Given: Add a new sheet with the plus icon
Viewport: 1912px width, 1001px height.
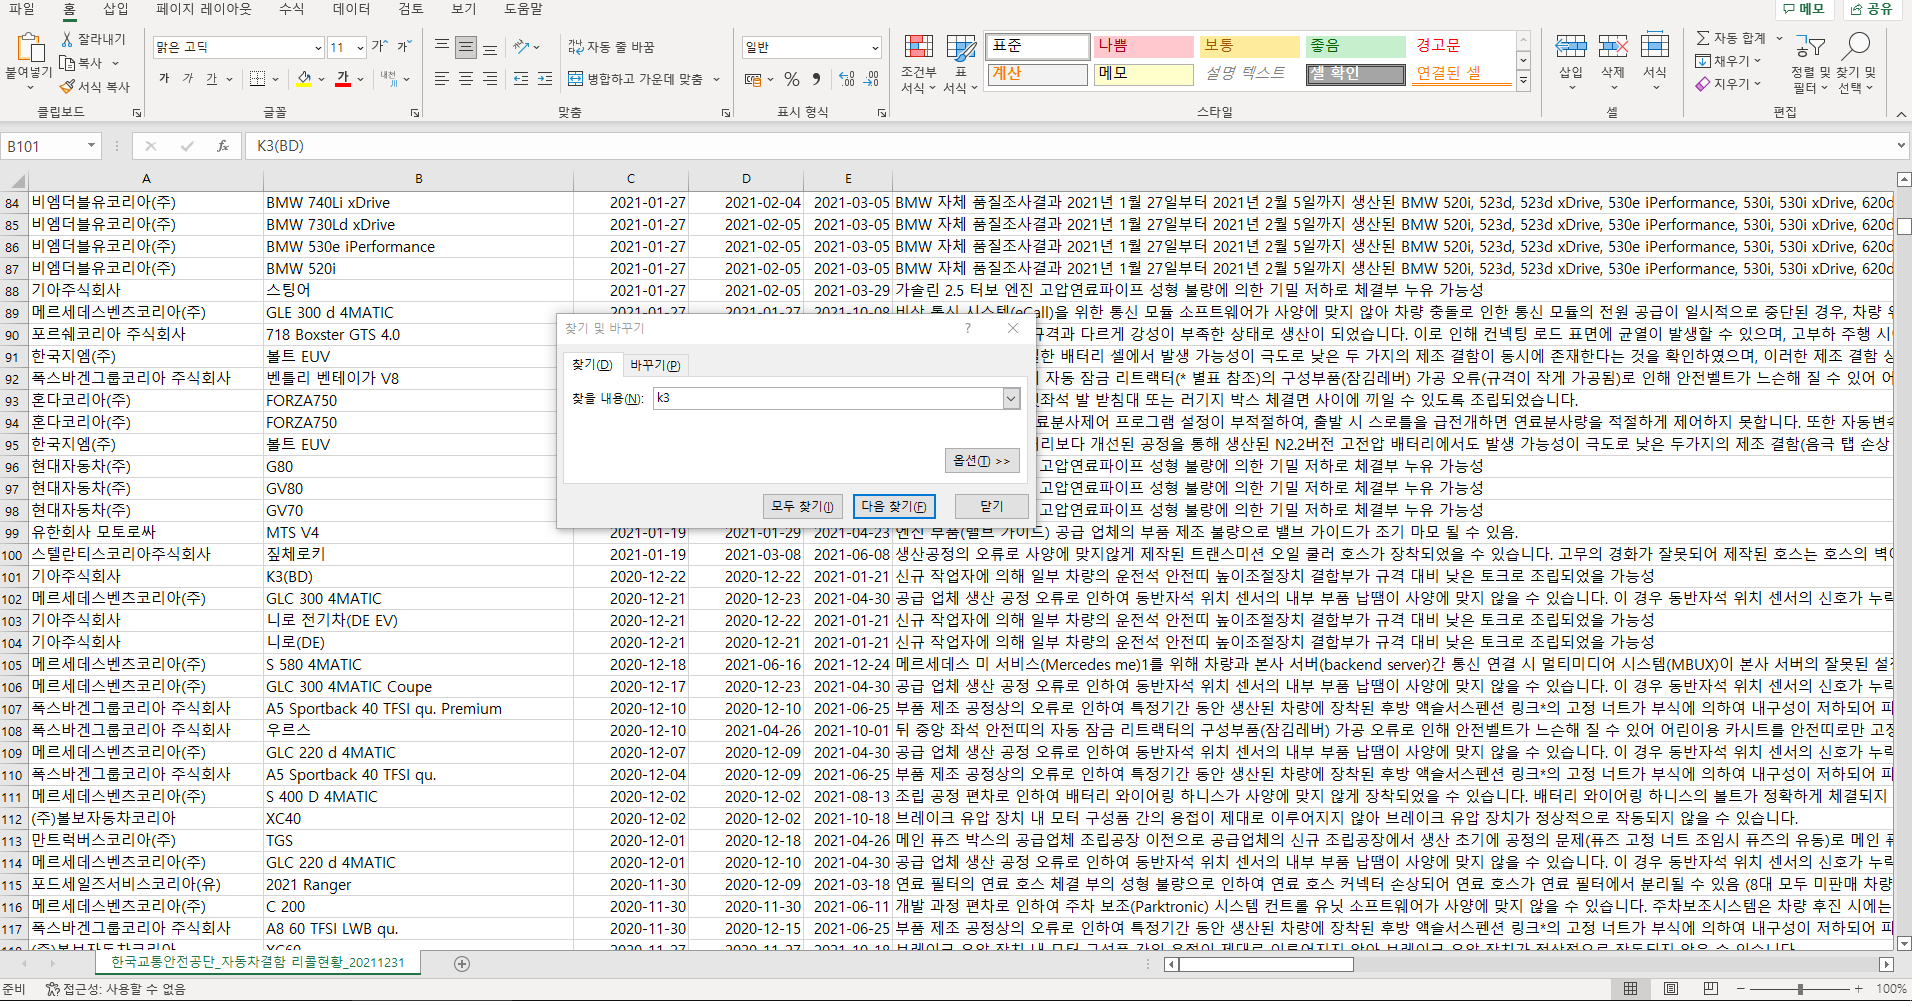Looking at the screenshot, I should [x=462, y=964].
